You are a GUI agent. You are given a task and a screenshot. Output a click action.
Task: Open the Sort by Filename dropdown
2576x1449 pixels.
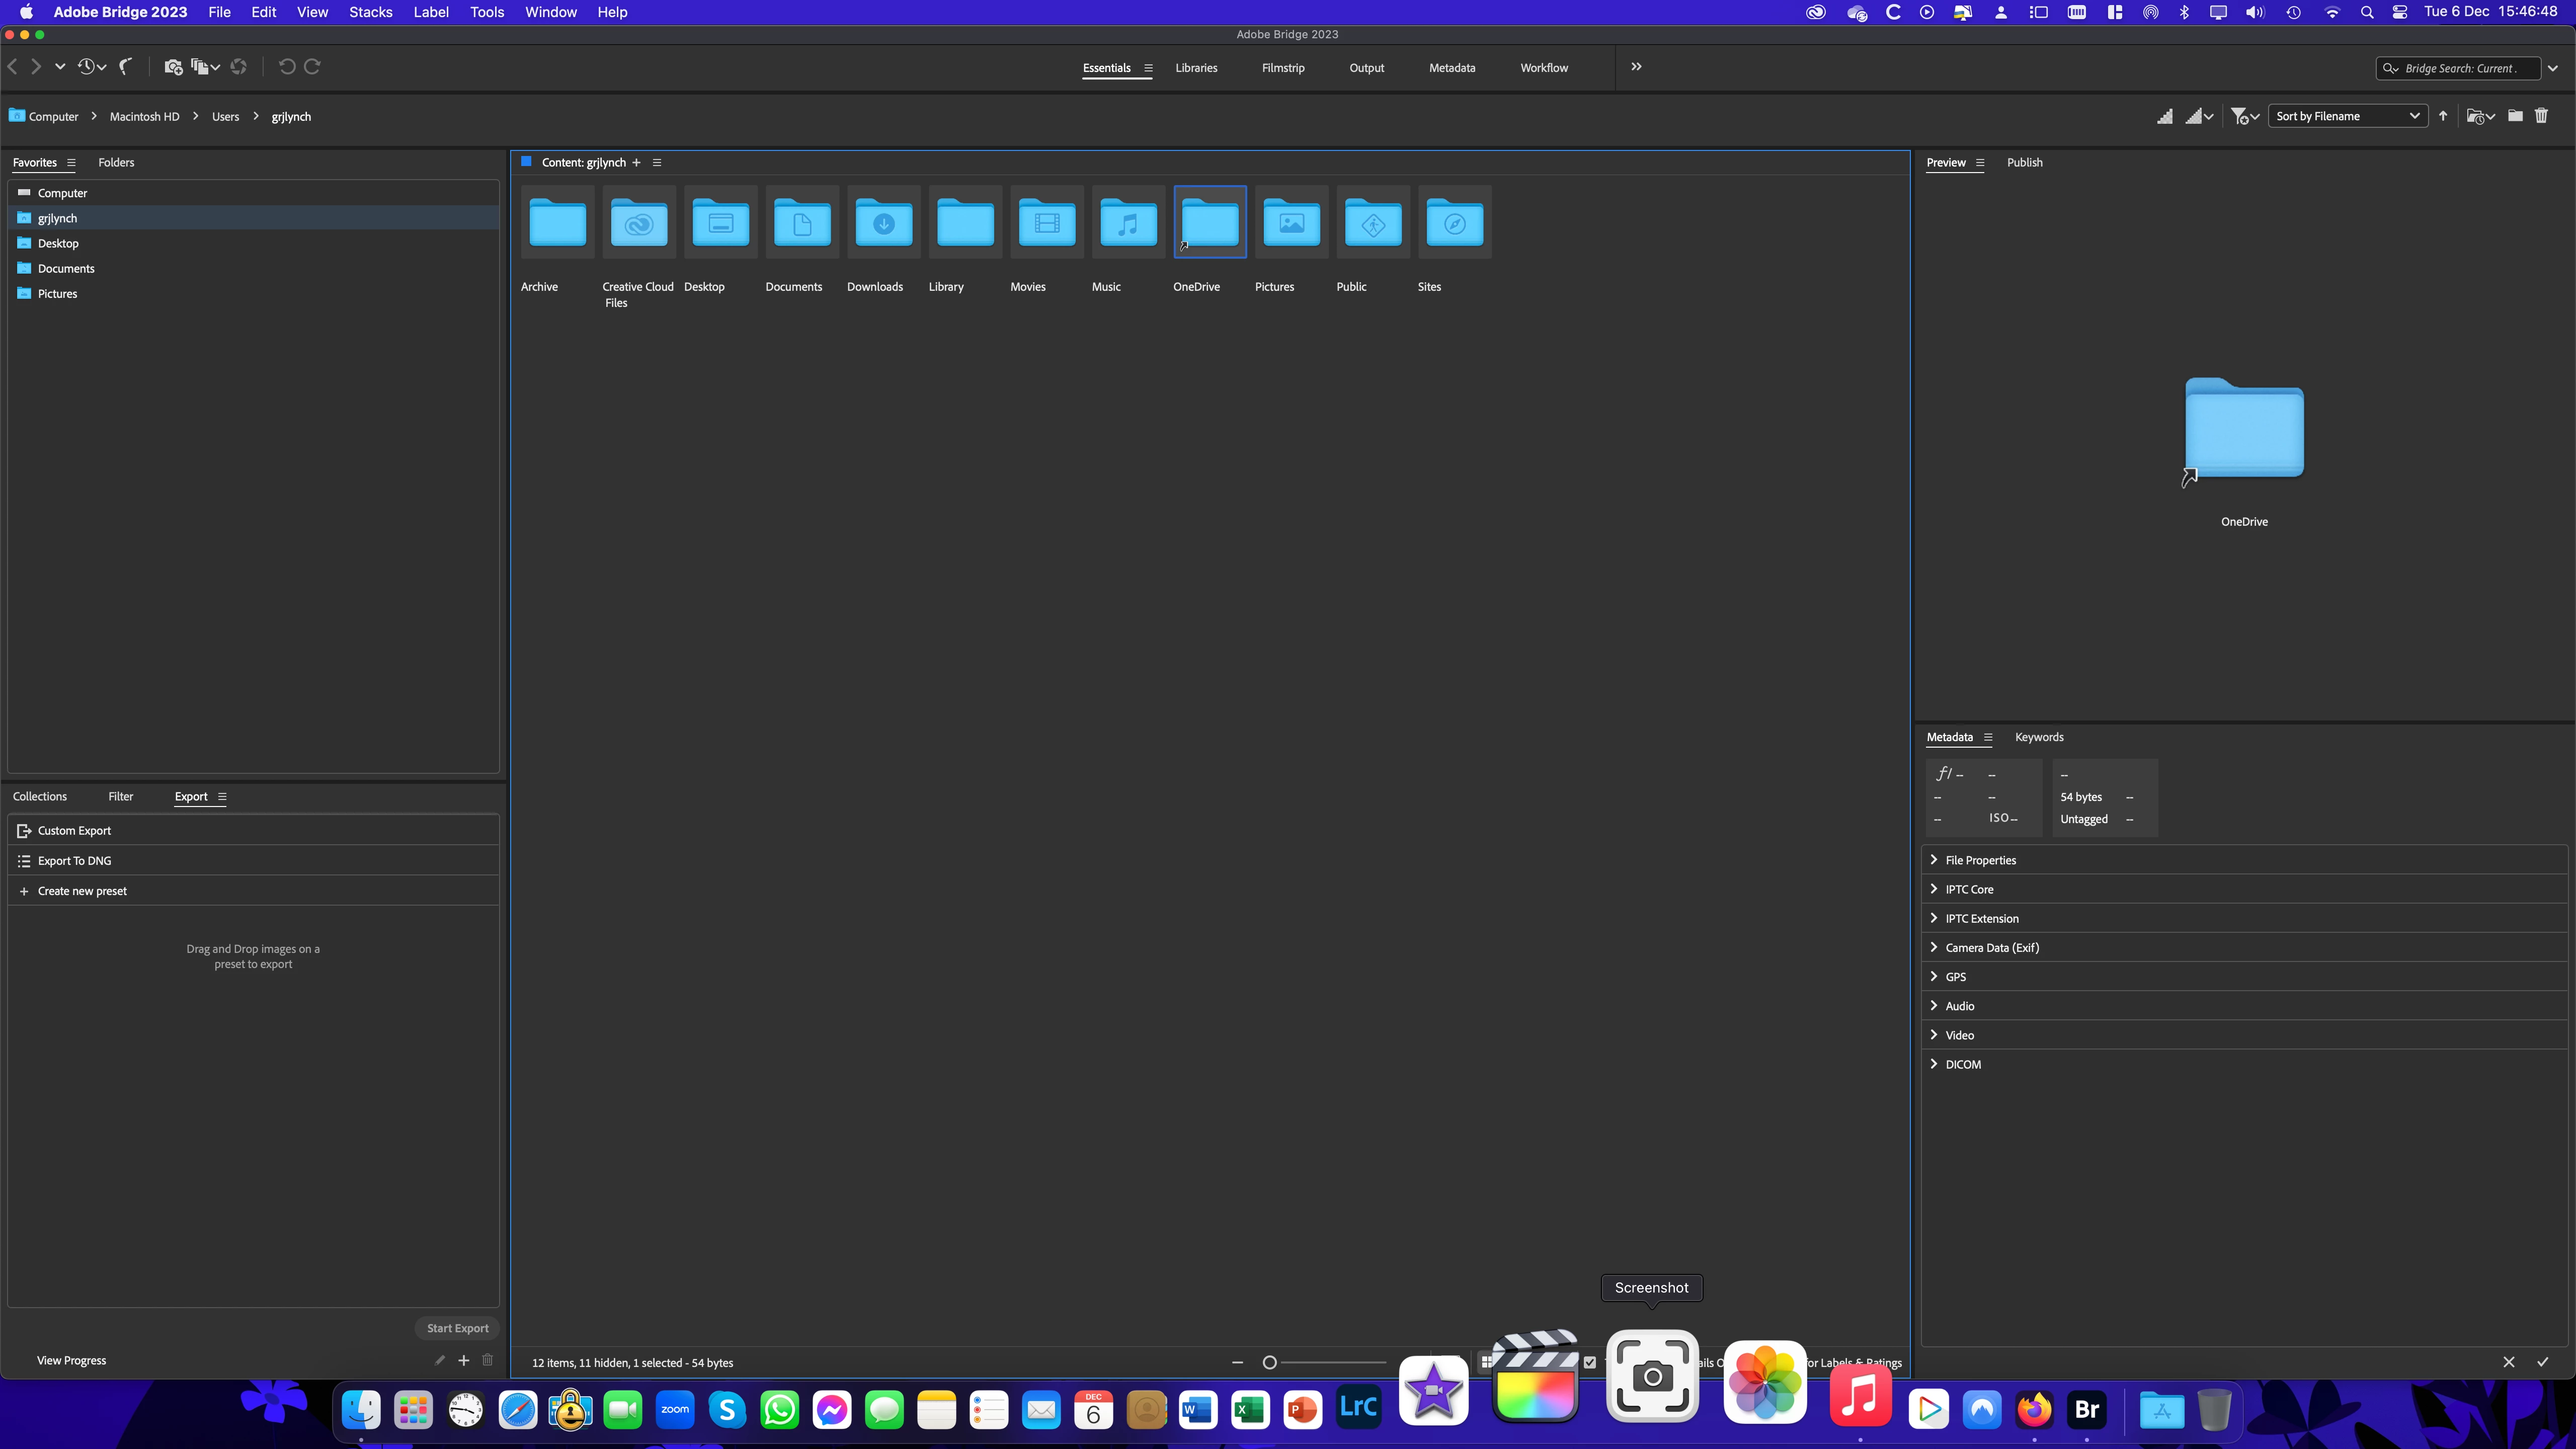coord(2346,116)
